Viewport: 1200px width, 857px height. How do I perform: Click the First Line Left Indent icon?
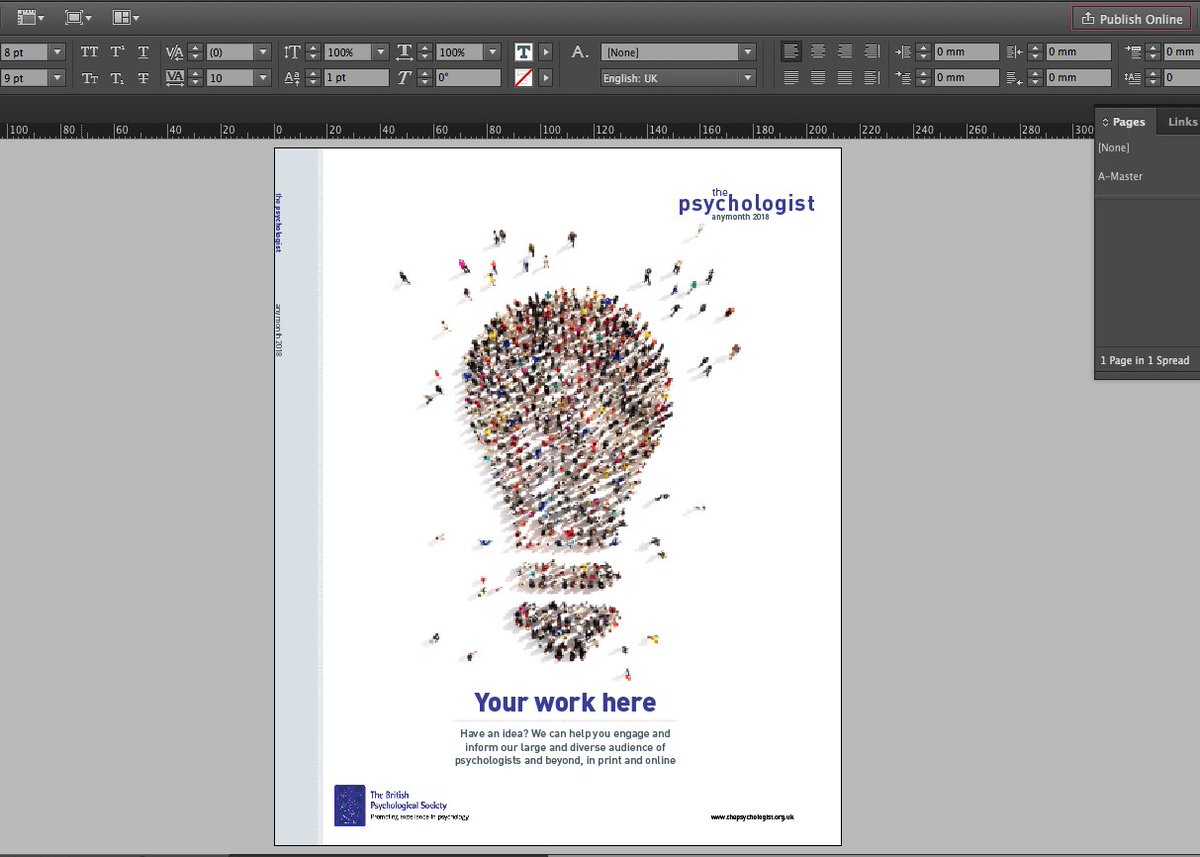(903, 77)
